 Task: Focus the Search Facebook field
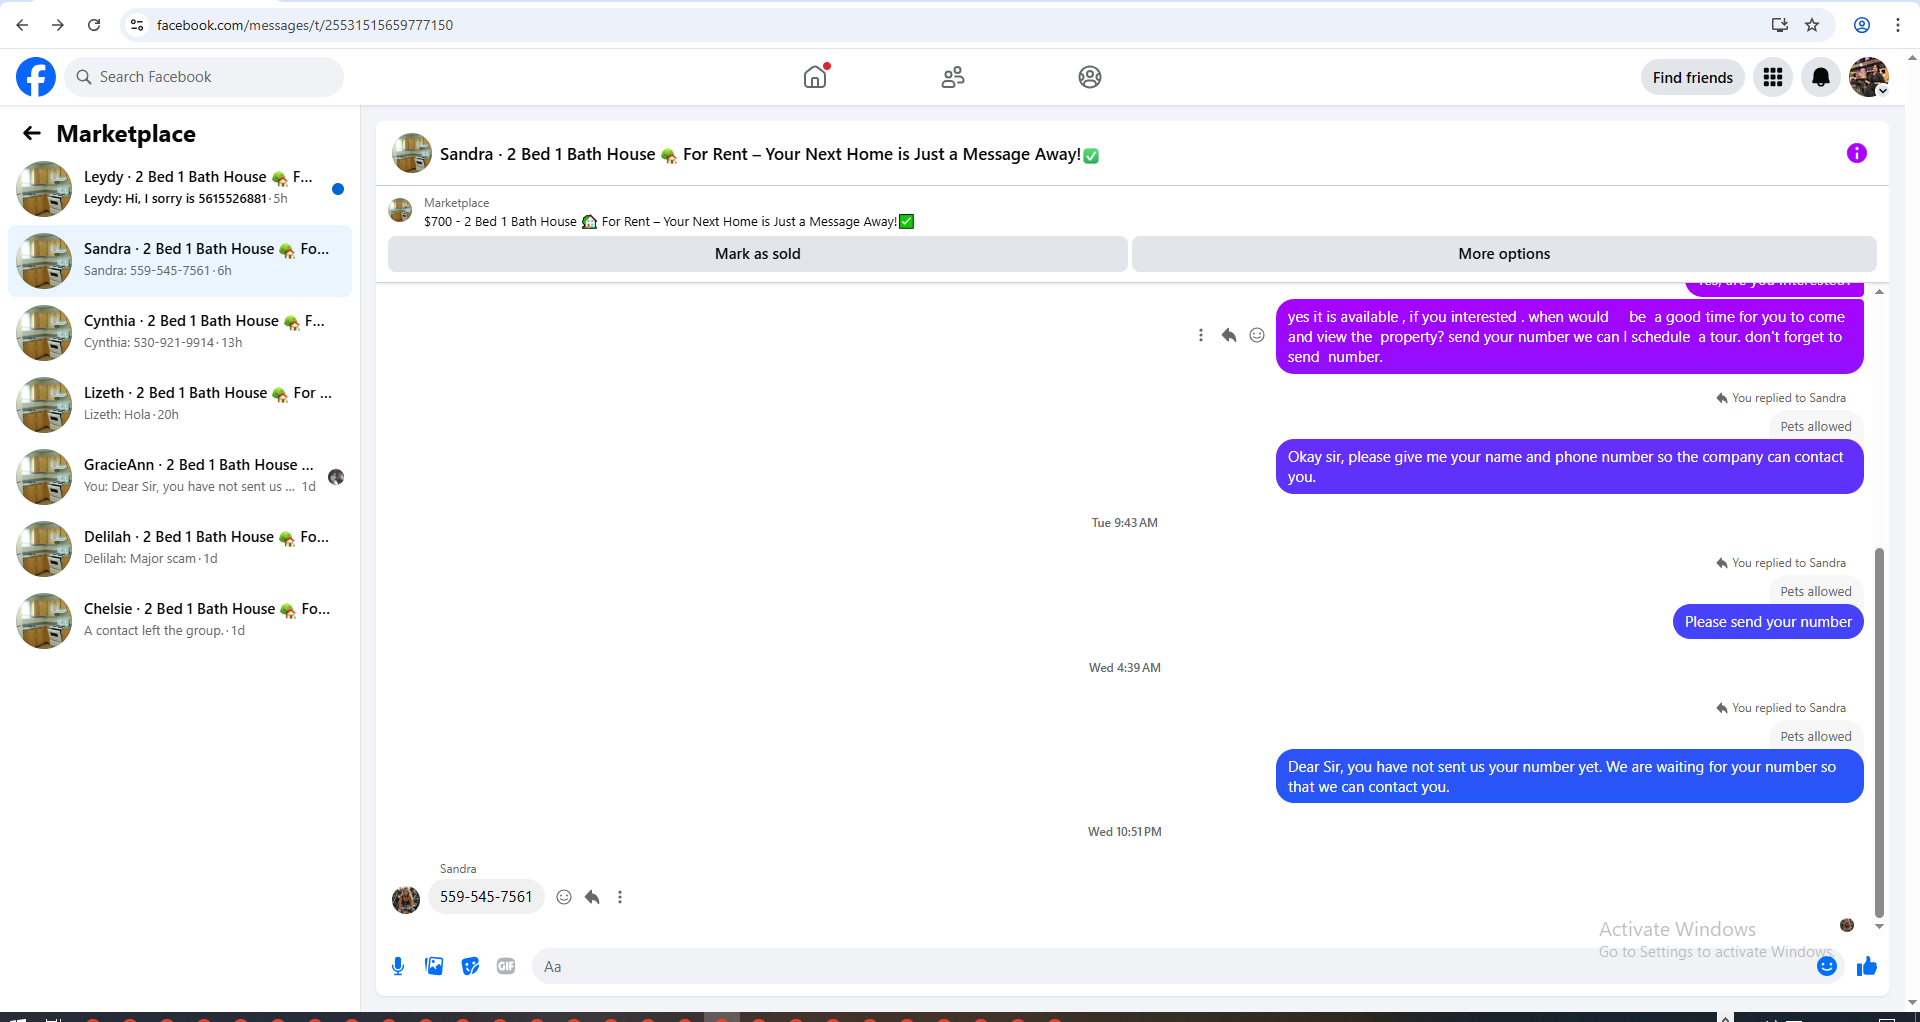click(x=204, y=77)
